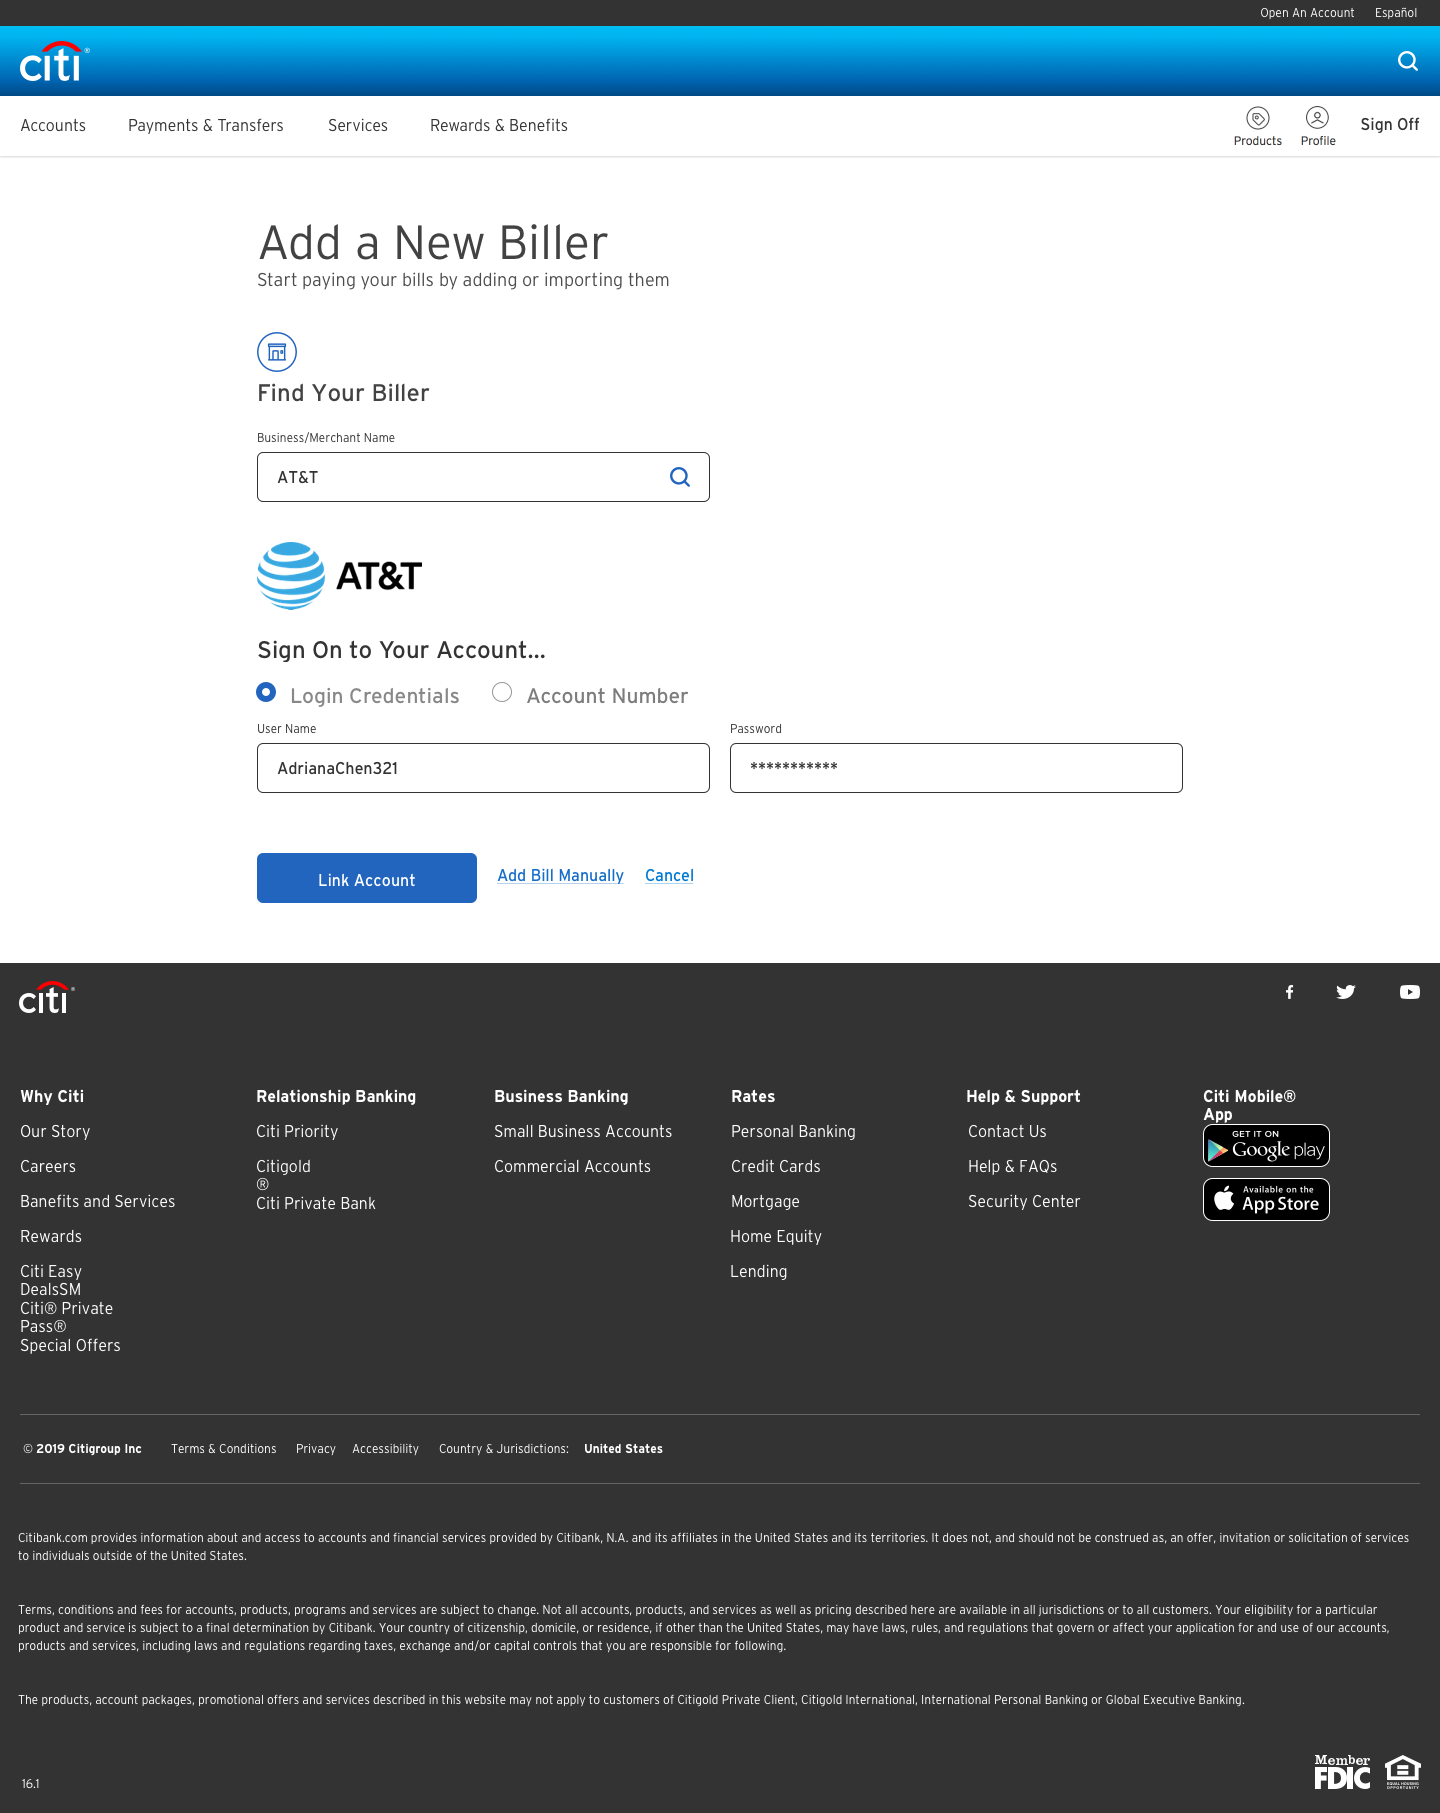The image size is (1440, 1813).
Task: Open the Rewards footer link
Action: coord(51,1236)
